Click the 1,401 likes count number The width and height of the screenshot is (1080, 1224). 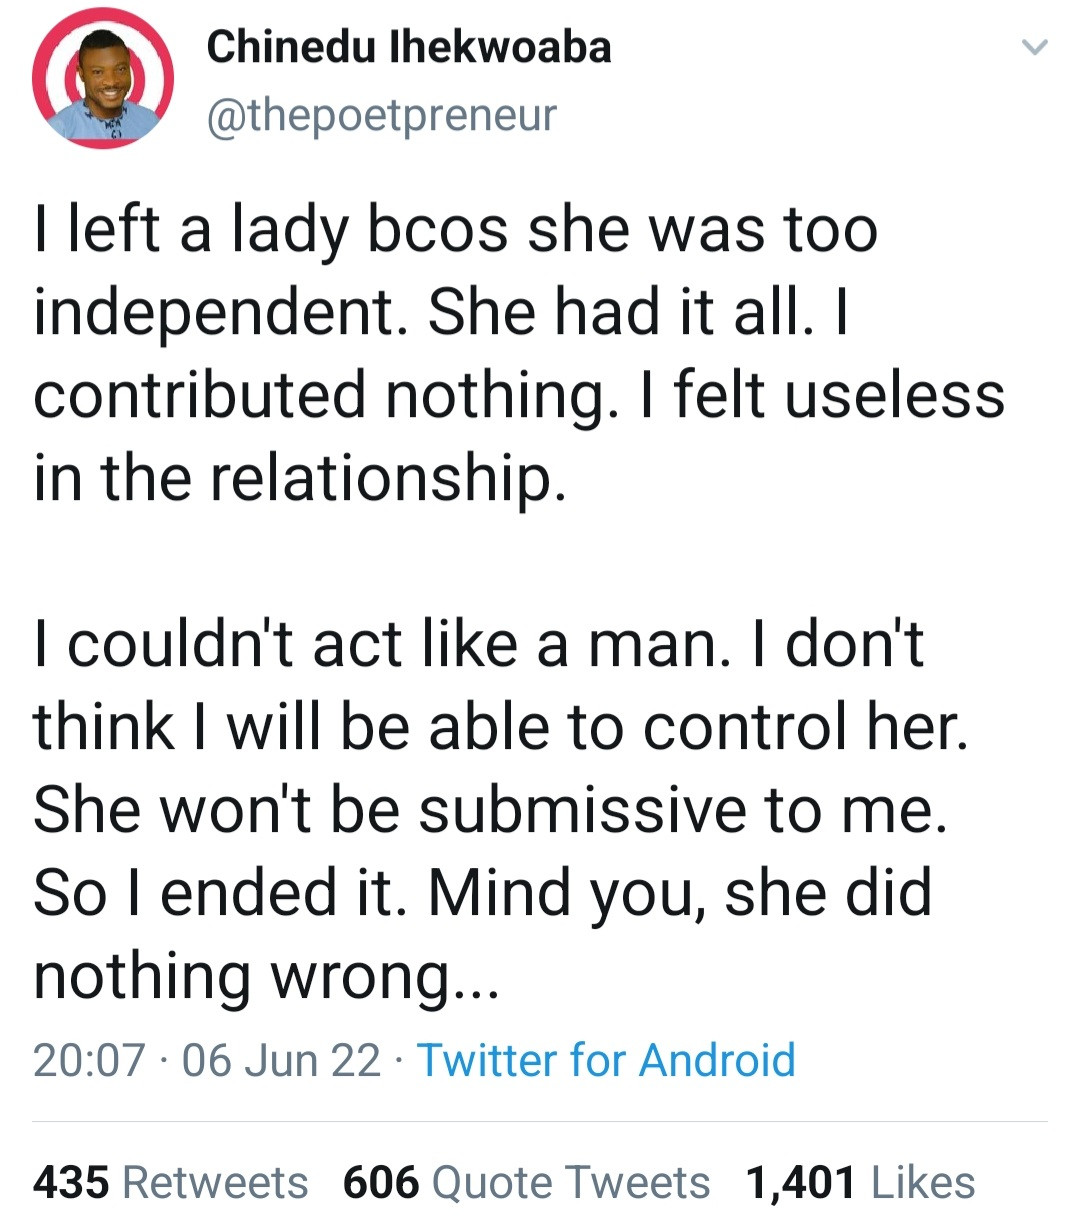click(x=801, y=1182)
